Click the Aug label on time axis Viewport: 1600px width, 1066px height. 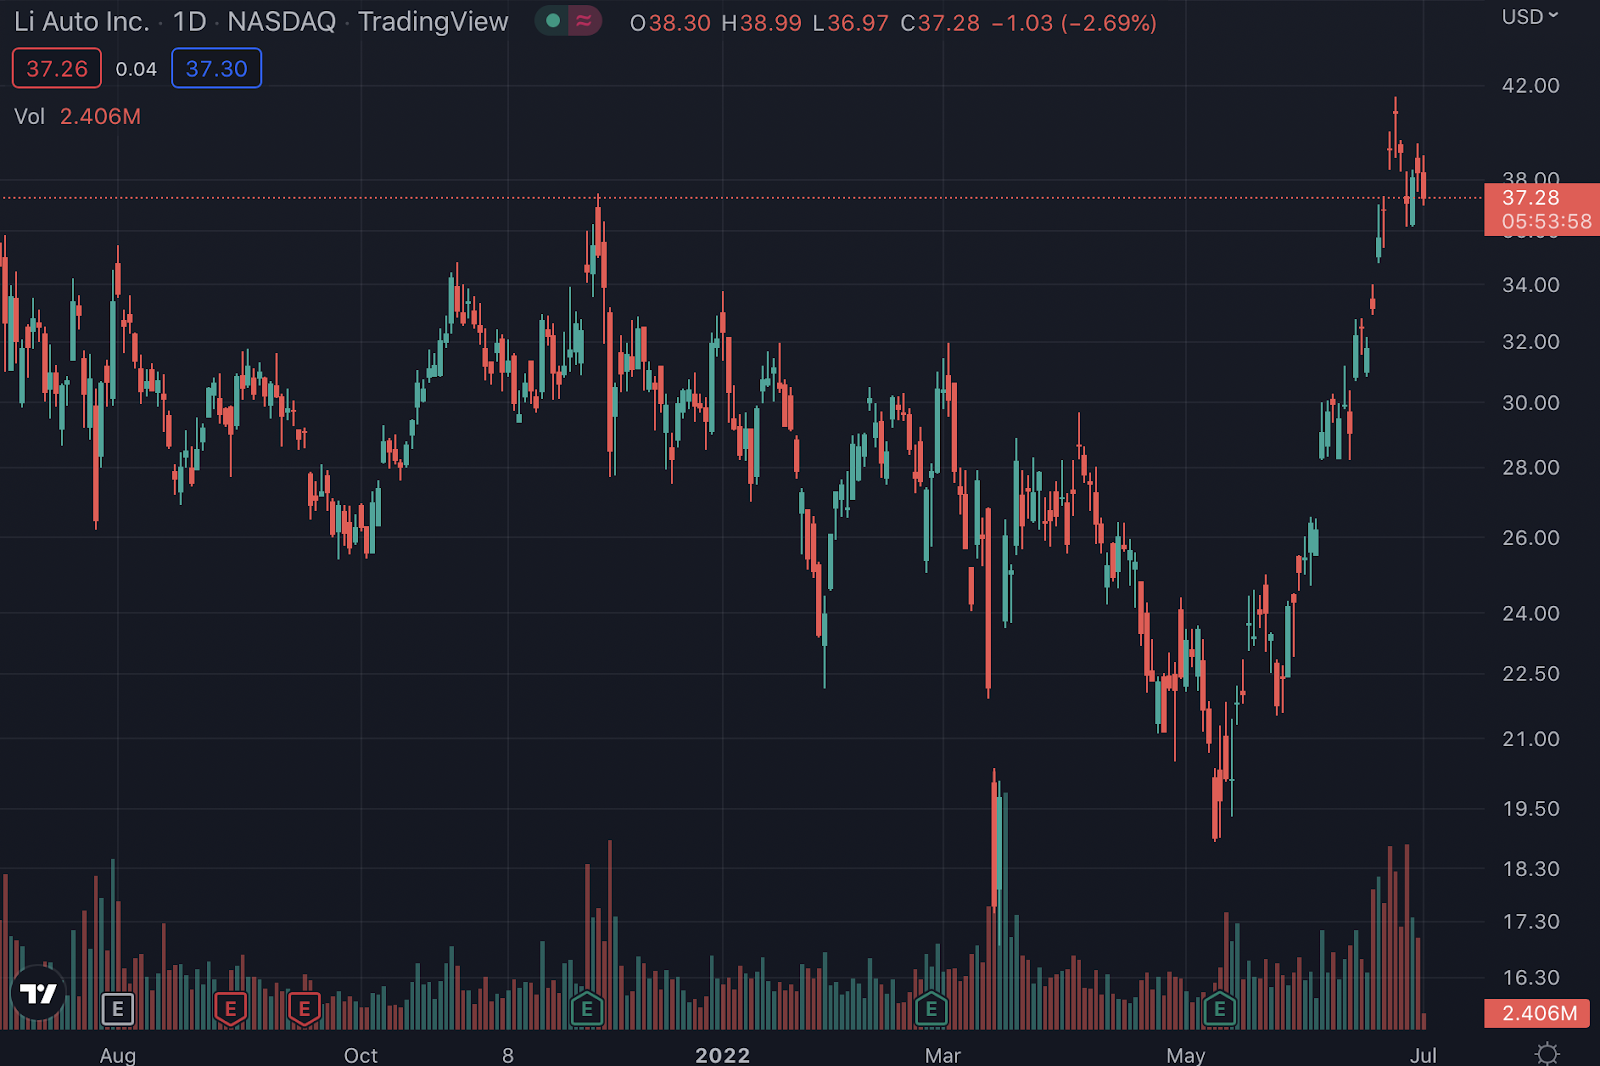click(118, 1055)
